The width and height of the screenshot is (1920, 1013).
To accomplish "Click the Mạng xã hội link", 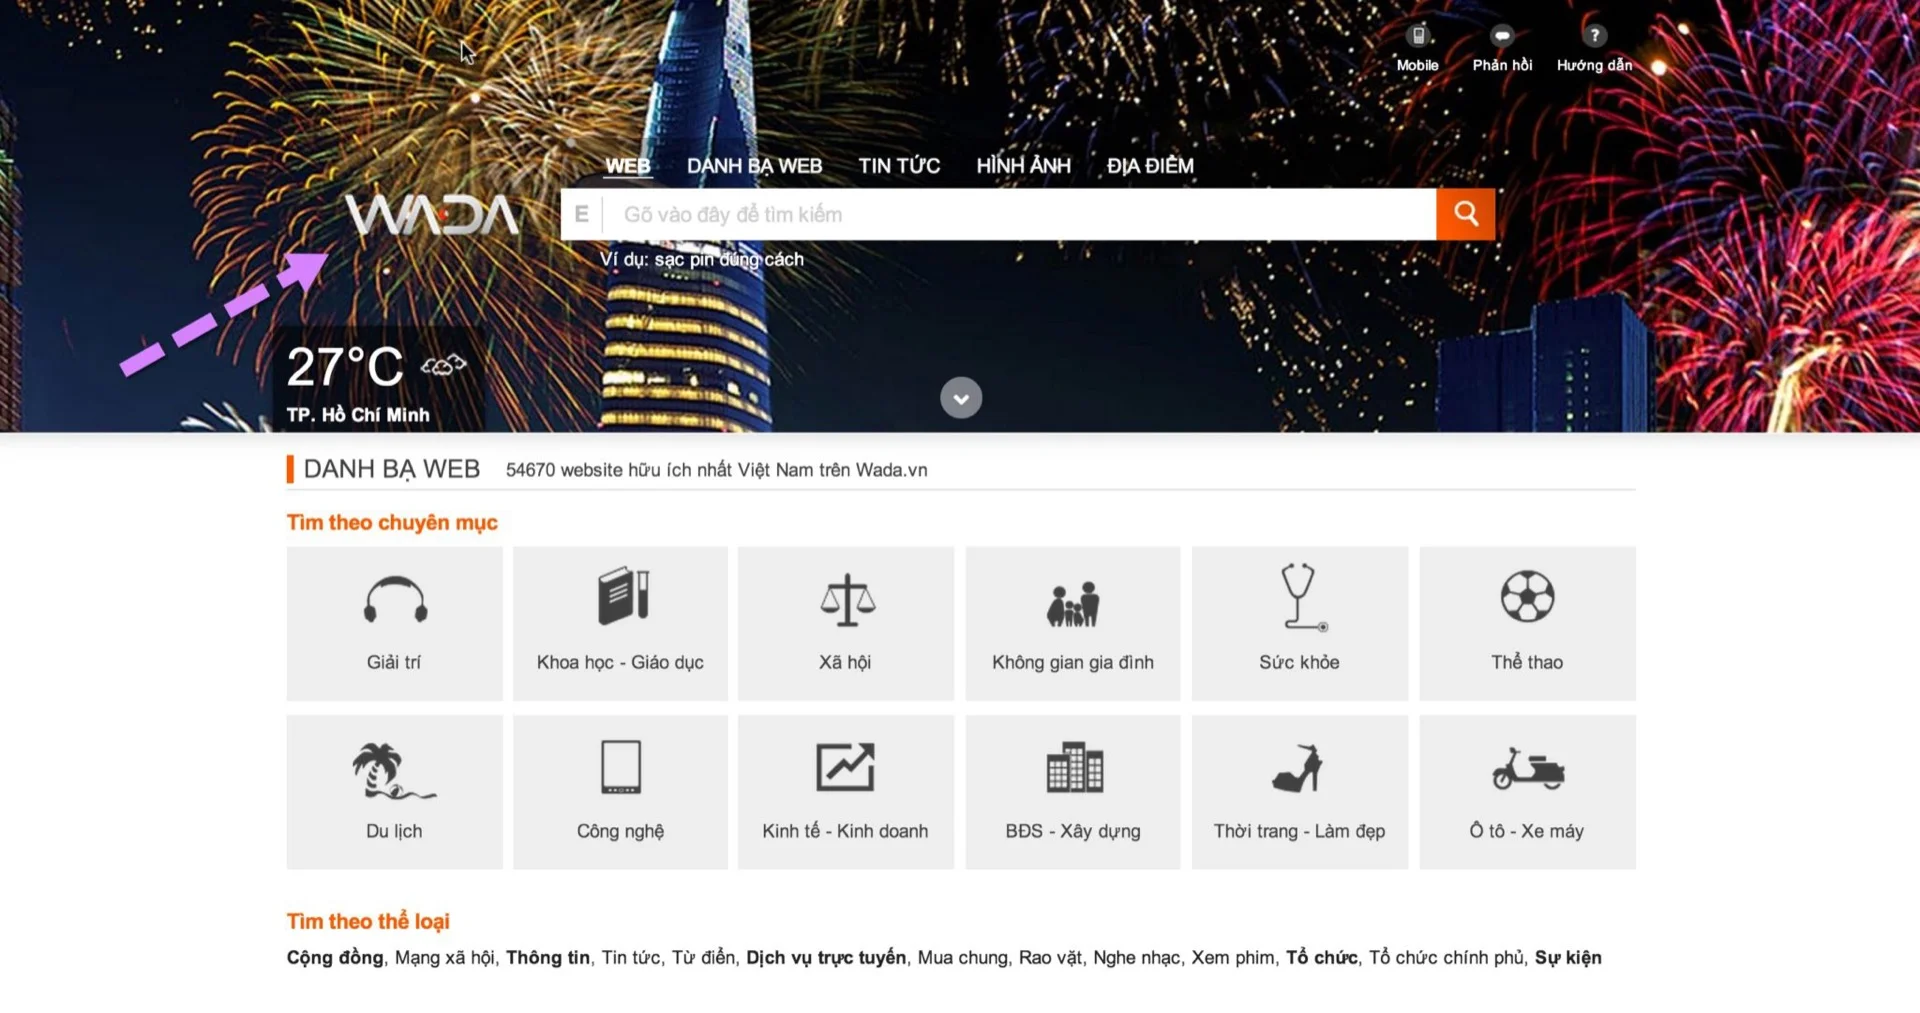I will pos(444,958).
